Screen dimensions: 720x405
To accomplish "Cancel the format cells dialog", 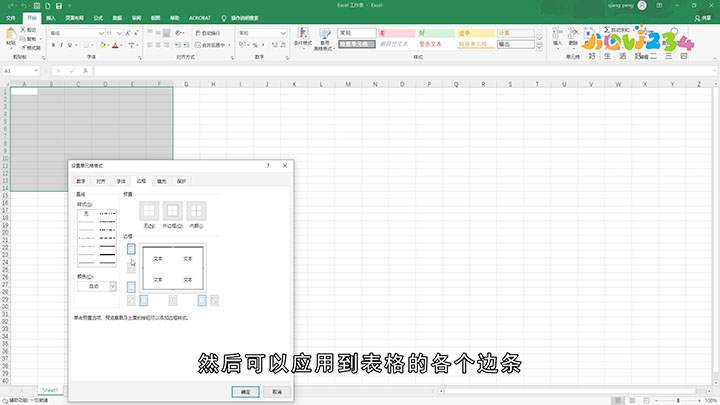I will (x=277, y=392).
